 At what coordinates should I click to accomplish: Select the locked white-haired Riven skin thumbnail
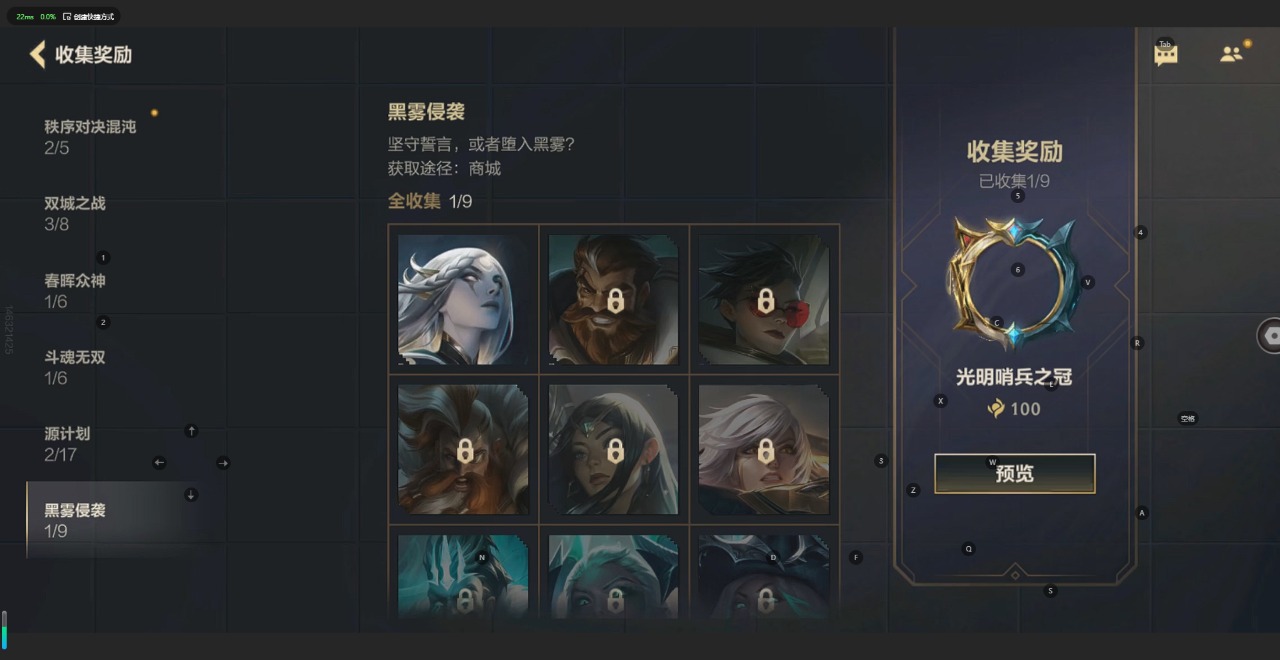(764, 450)
